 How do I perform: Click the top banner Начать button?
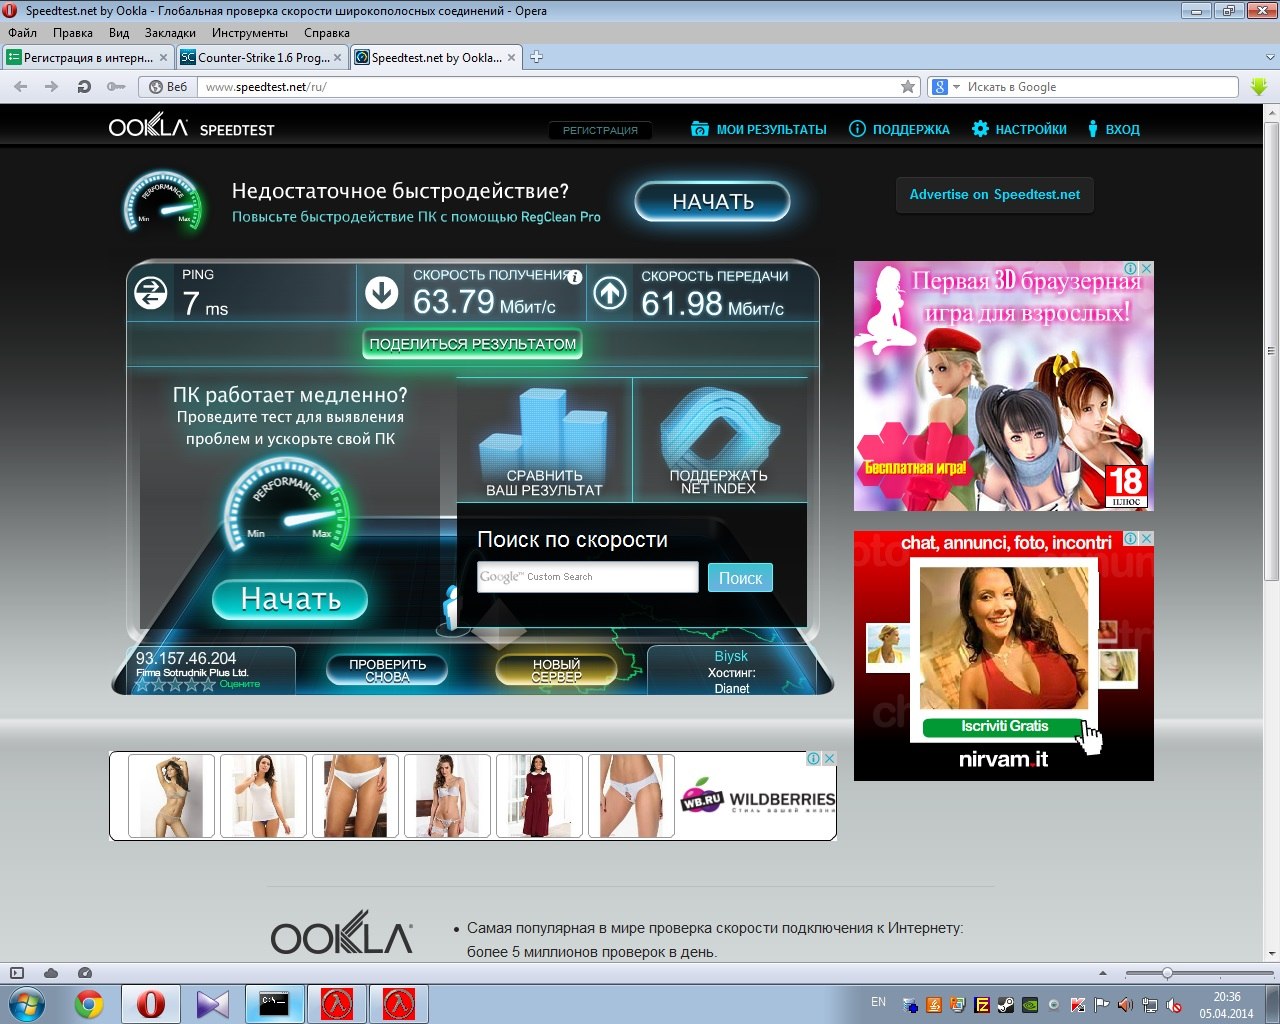712,202
